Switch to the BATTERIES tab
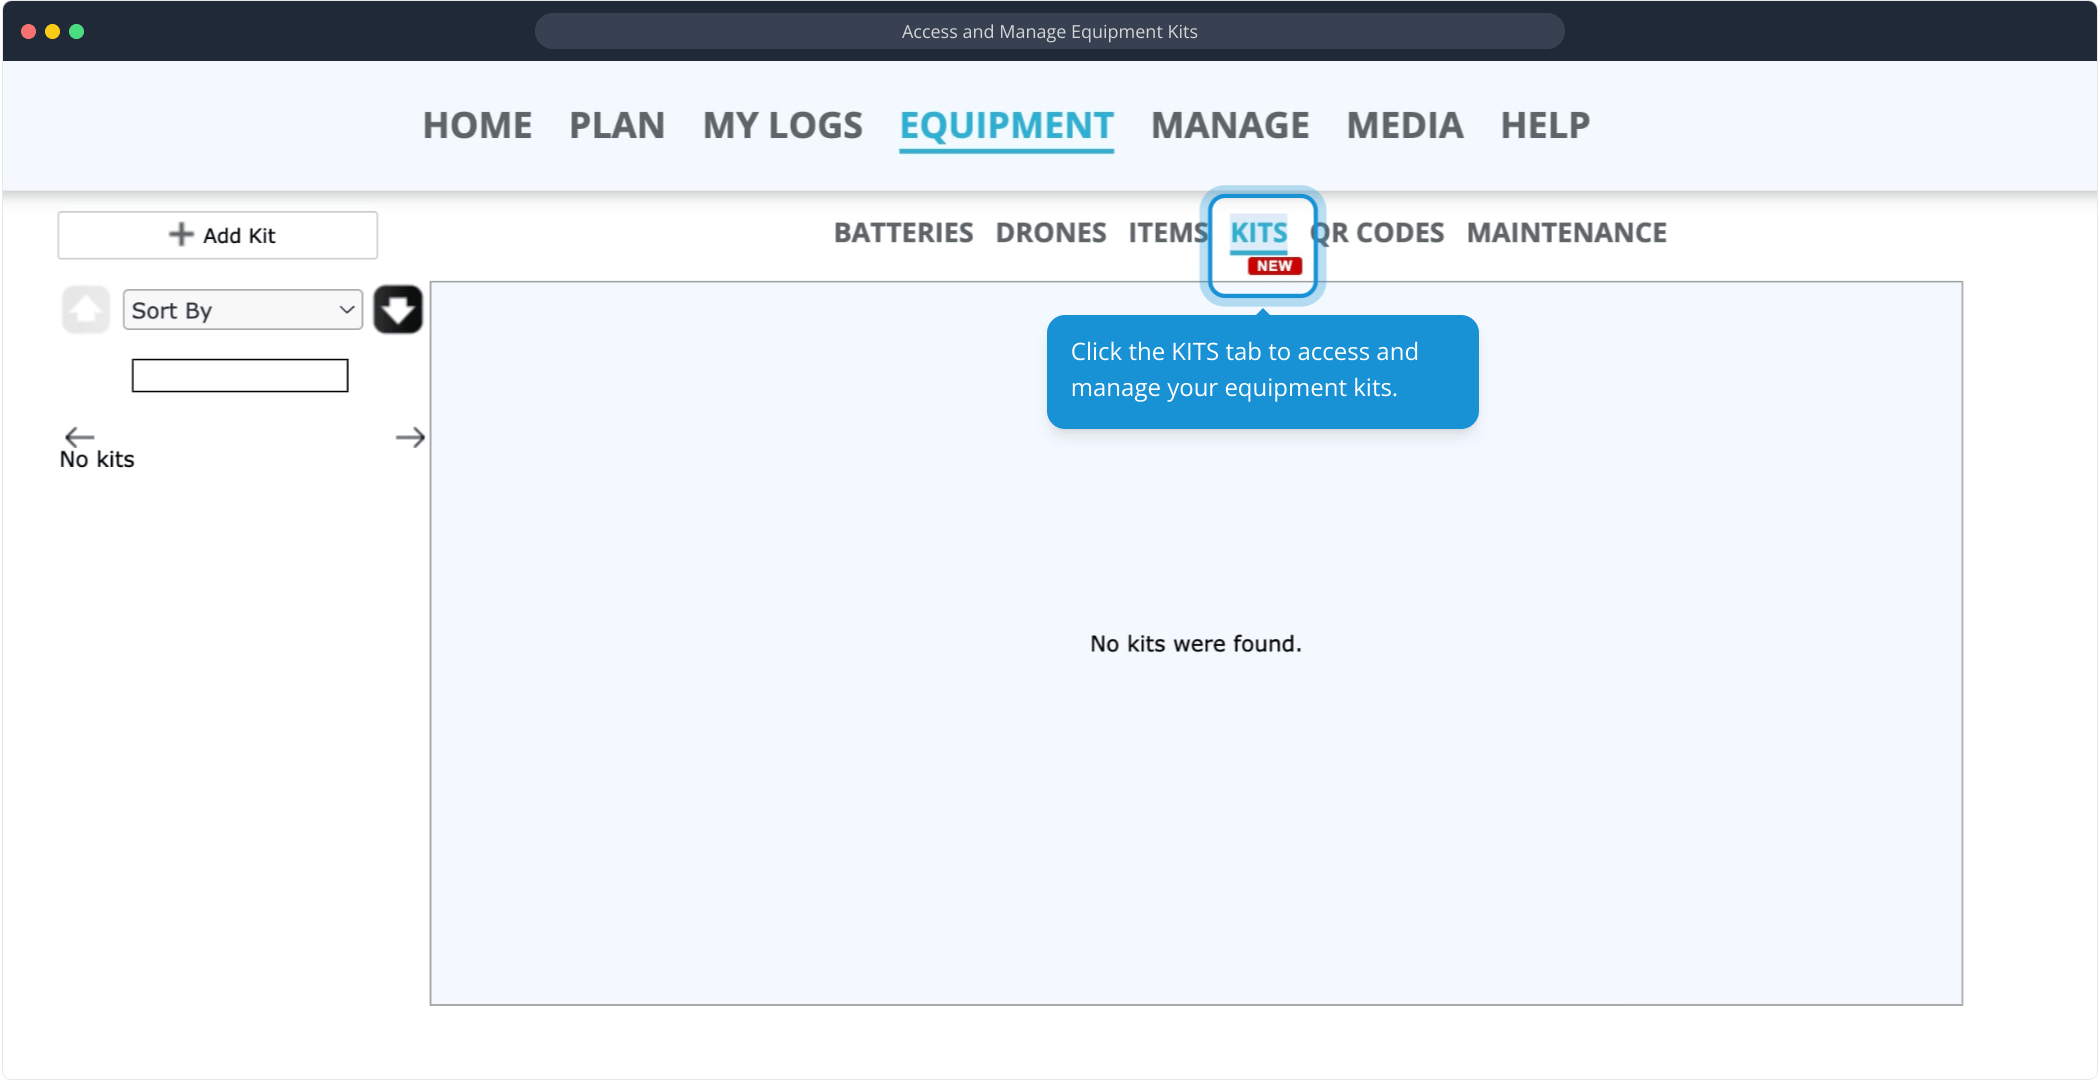 903,233
